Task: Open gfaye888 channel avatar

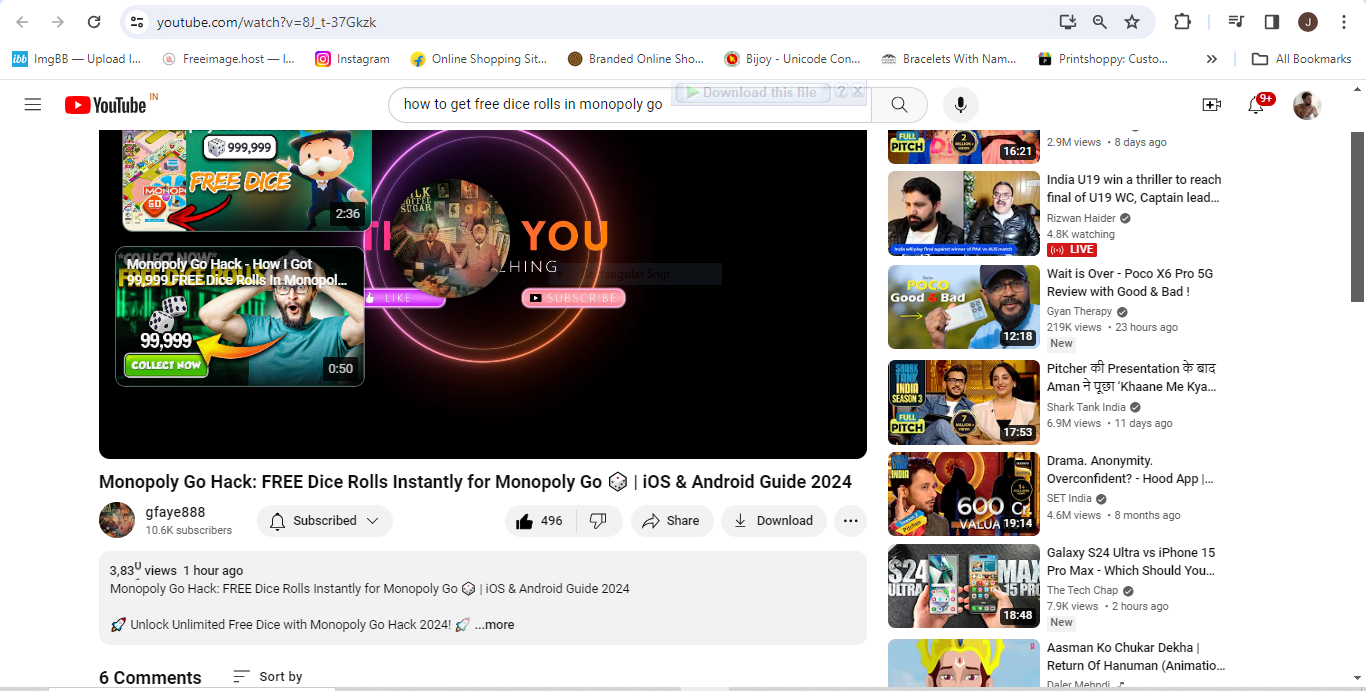Action: pos(117,520)
